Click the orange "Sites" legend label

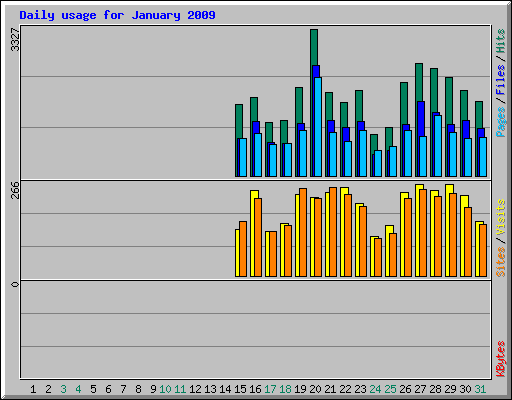pos(500,262)
